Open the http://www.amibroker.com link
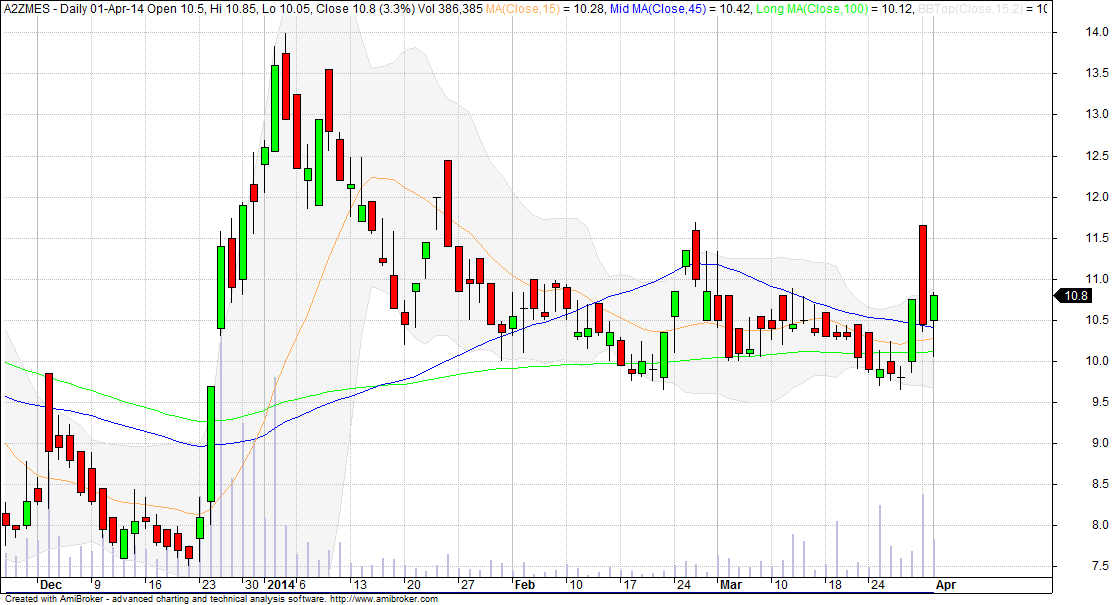Image resolution: width=1113 pixels, height=605 pixels. coord(383,599)
